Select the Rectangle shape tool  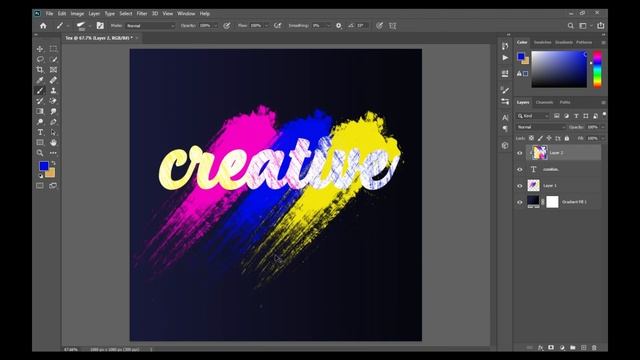(x=40, y=142)
